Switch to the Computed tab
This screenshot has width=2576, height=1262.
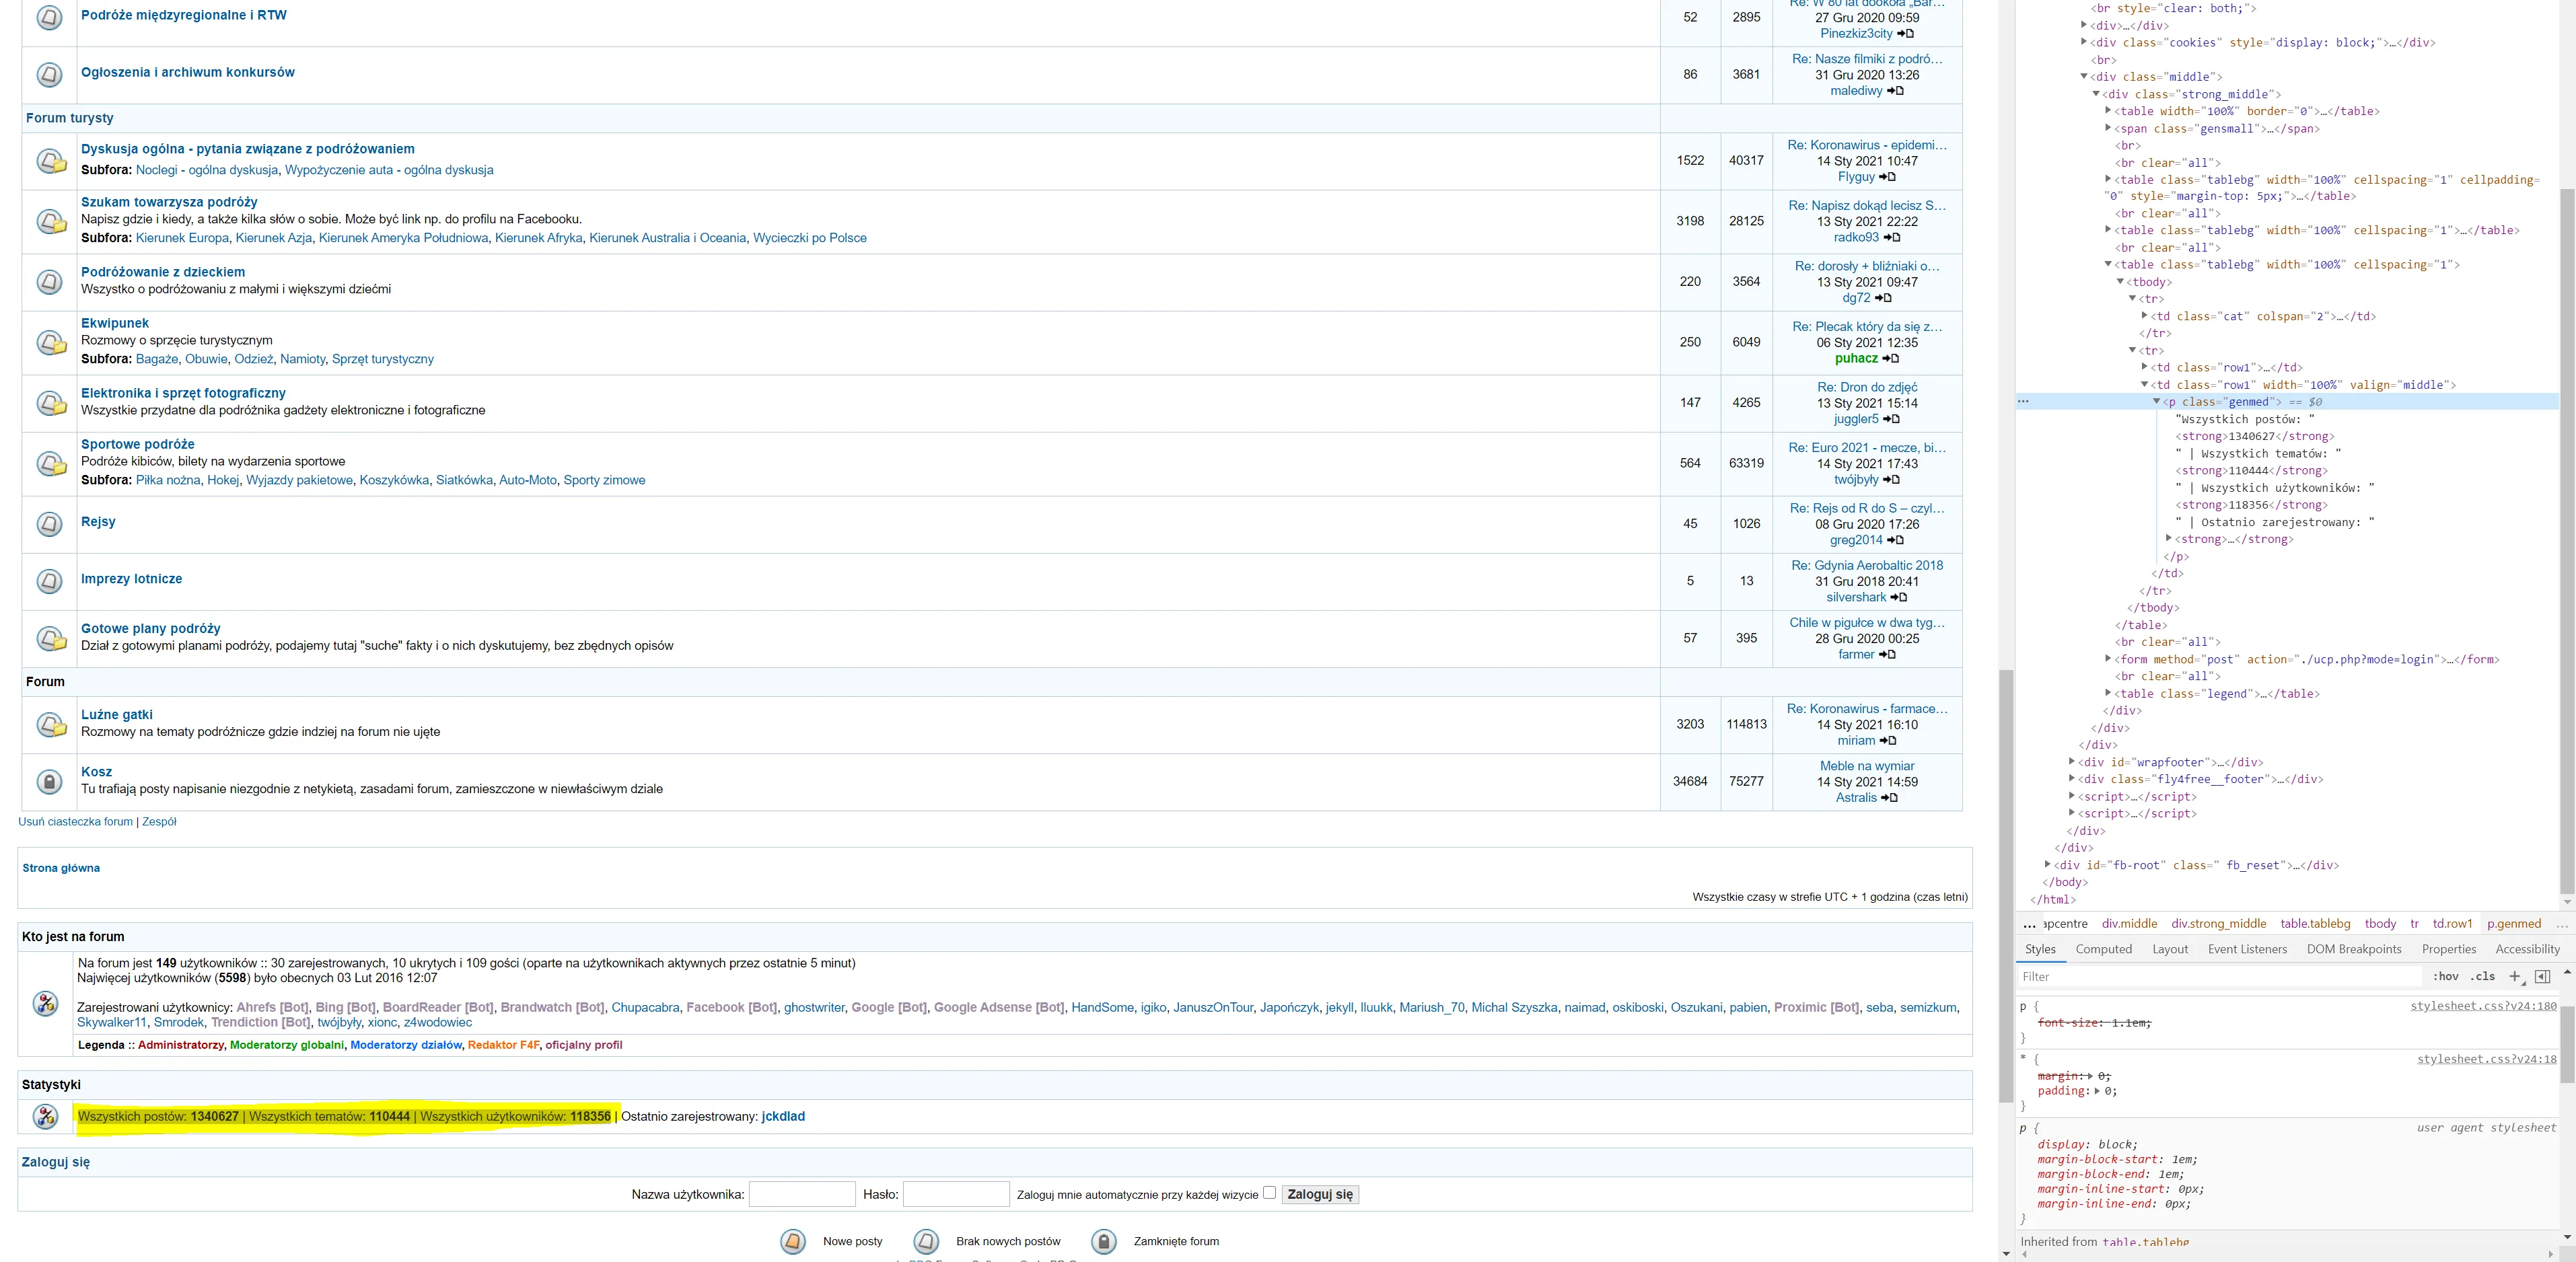point(2103,949)
